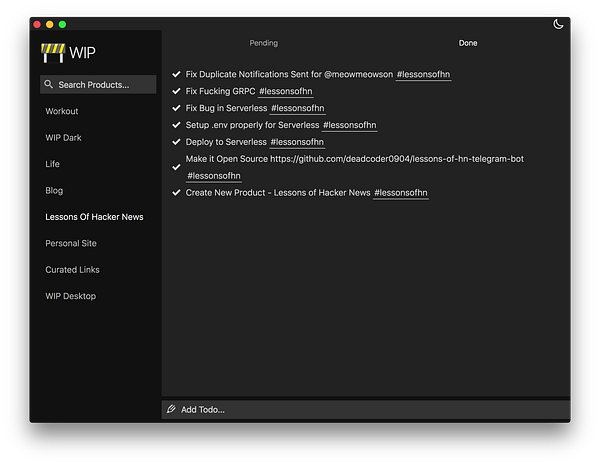Image resolution: width=600 pixels, height=465 pixels.
Task: Open the #lessonsofhn tag on Setup .env todo
Action: pos(350,125)
